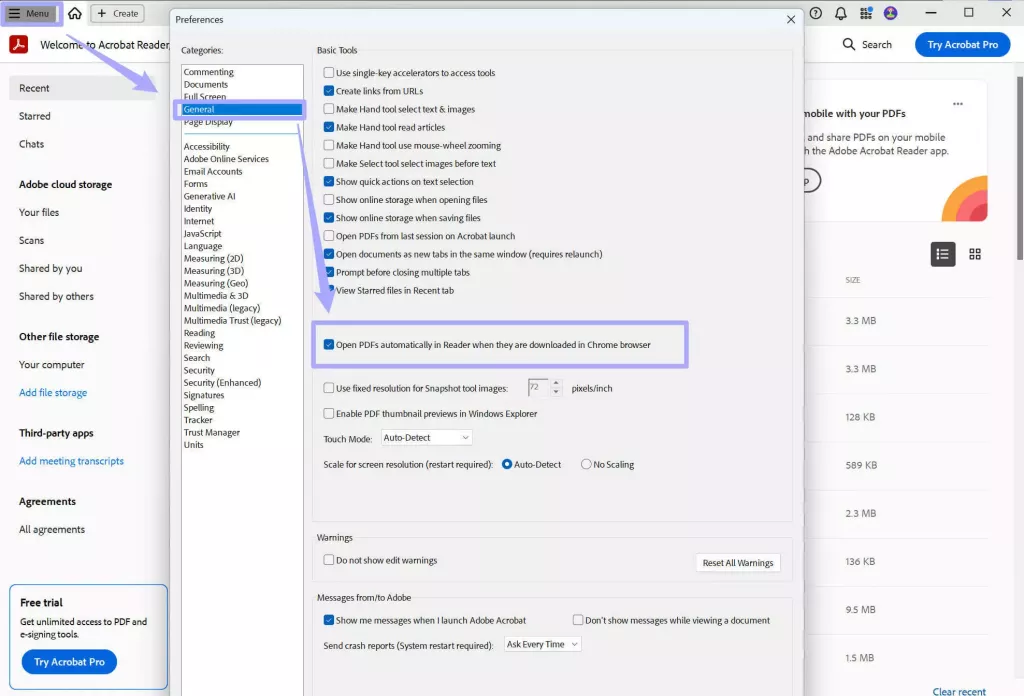
Task: Click the Reset All Warnings button
Action: [x=737, y=563]
